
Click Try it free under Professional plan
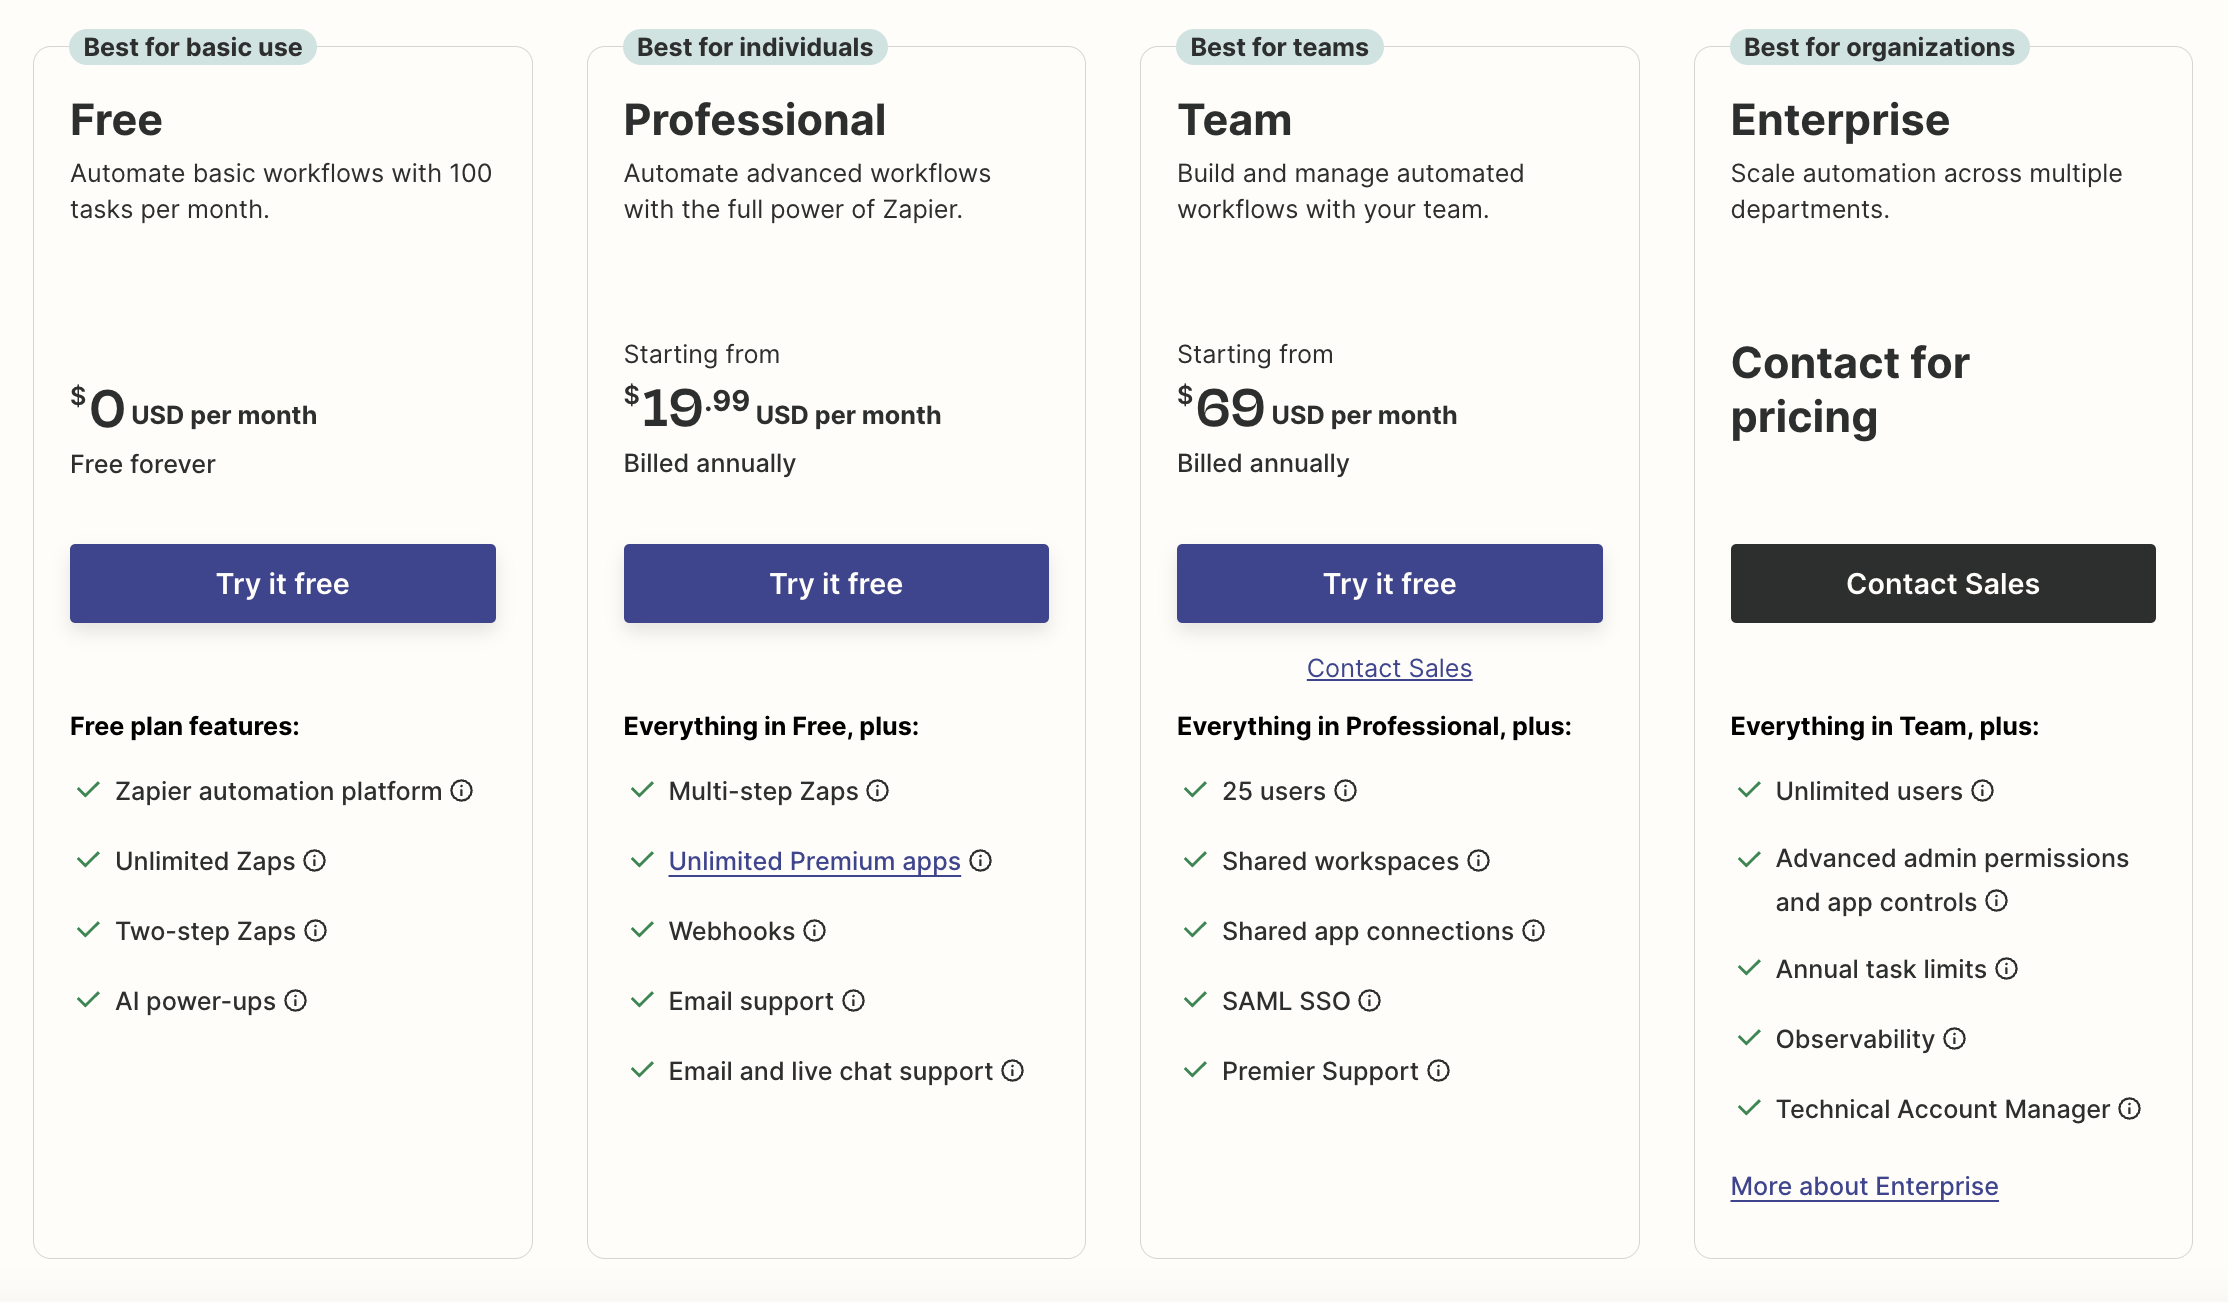836,583
